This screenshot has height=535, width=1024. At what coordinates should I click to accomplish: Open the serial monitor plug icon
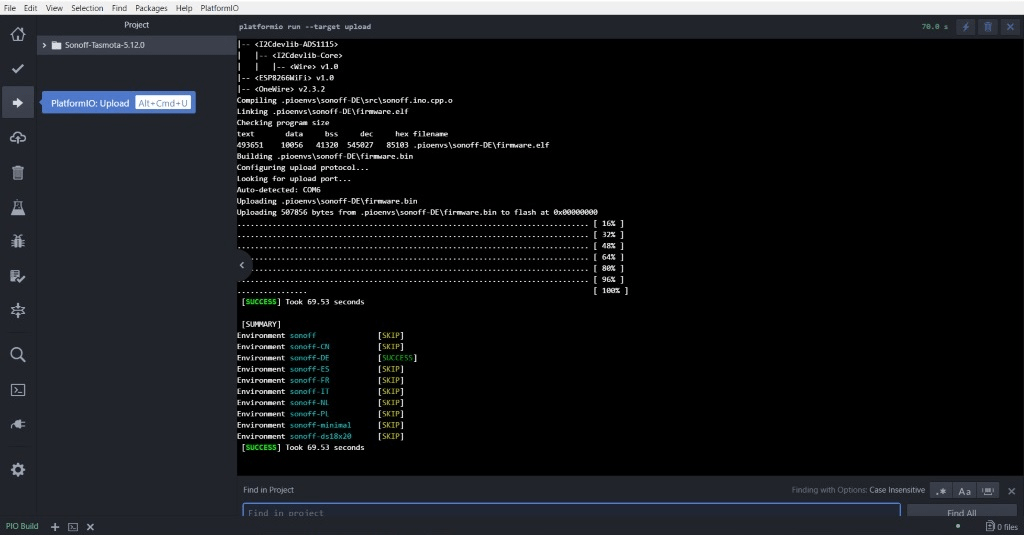click(17, 424)
